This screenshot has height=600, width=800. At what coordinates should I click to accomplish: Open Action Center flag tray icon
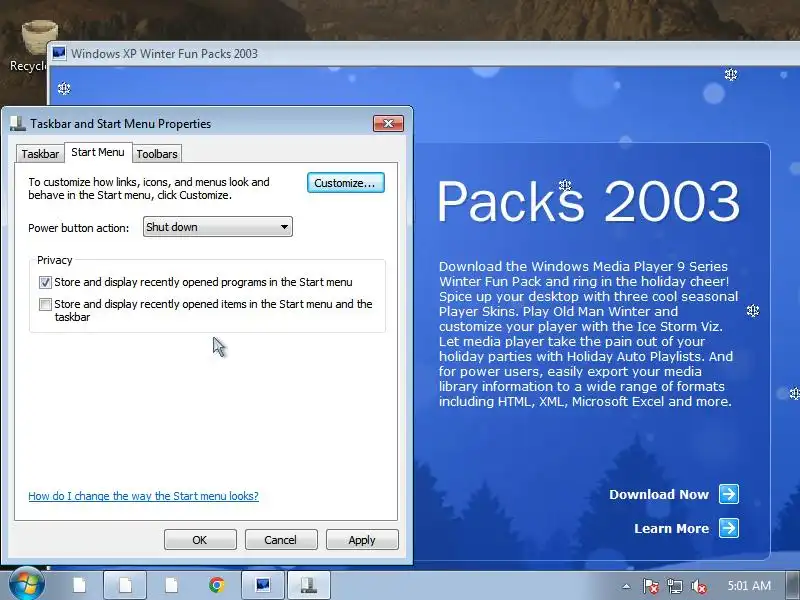click(x=650, y=586)
